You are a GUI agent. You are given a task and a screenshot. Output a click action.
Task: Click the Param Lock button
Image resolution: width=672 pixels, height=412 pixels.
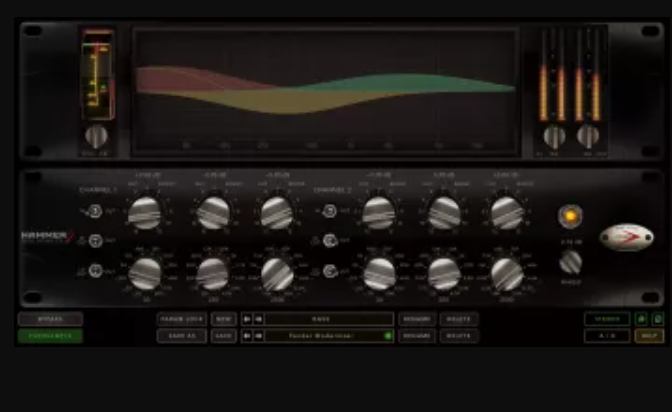coord(182,319)
